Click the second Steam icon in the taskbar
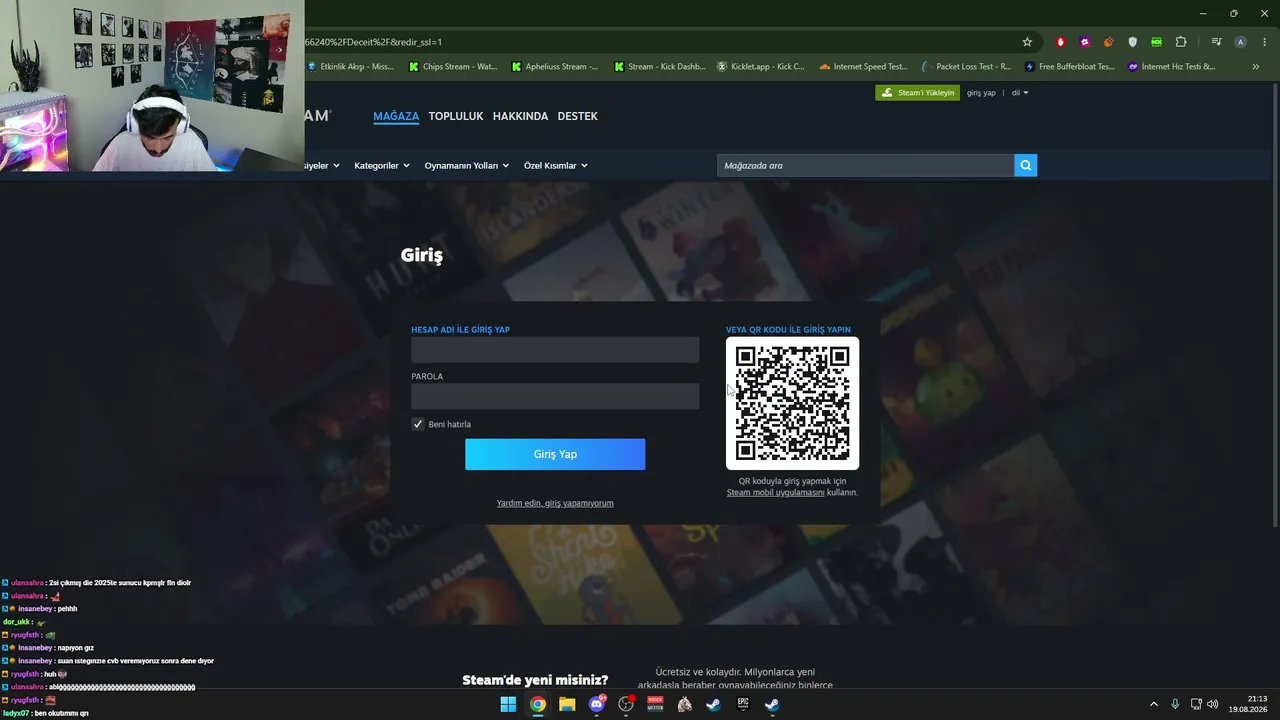The height and width of the screenshot is (720, 1280). coord(772,704)
